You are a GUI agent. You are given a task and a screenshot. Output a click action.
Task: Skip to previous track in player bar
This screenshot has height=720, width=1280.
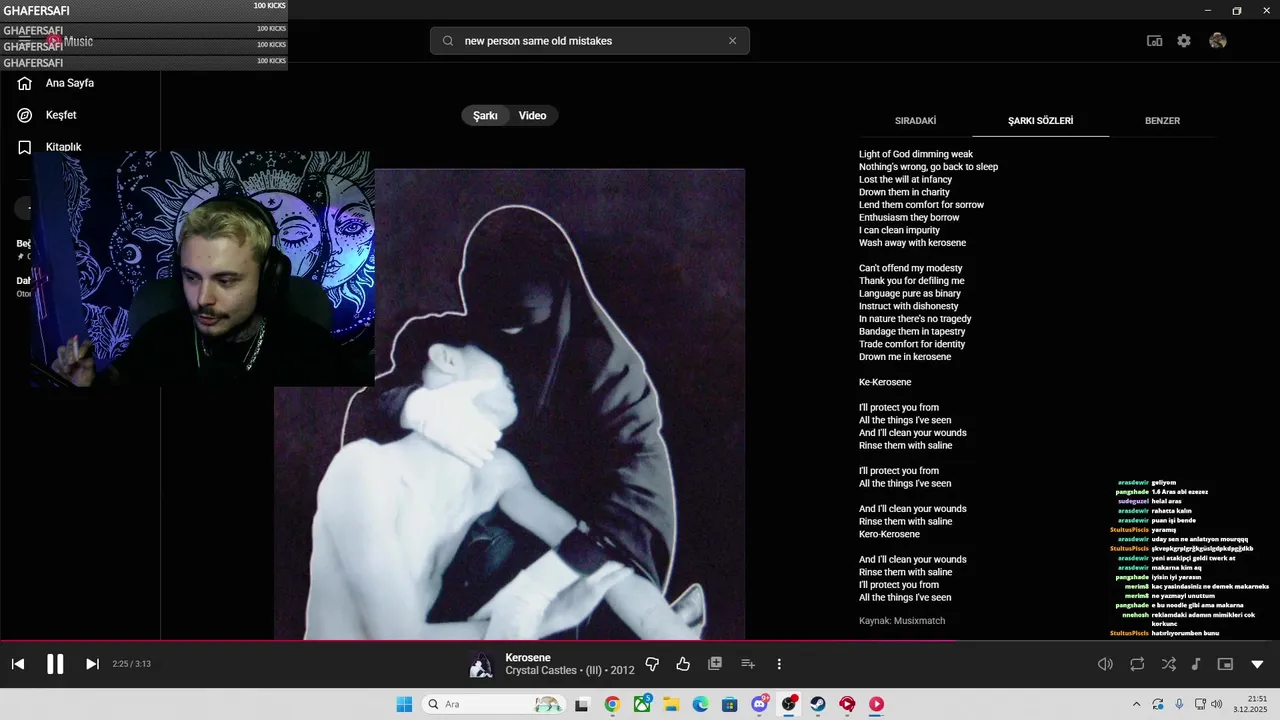[18, 664]
